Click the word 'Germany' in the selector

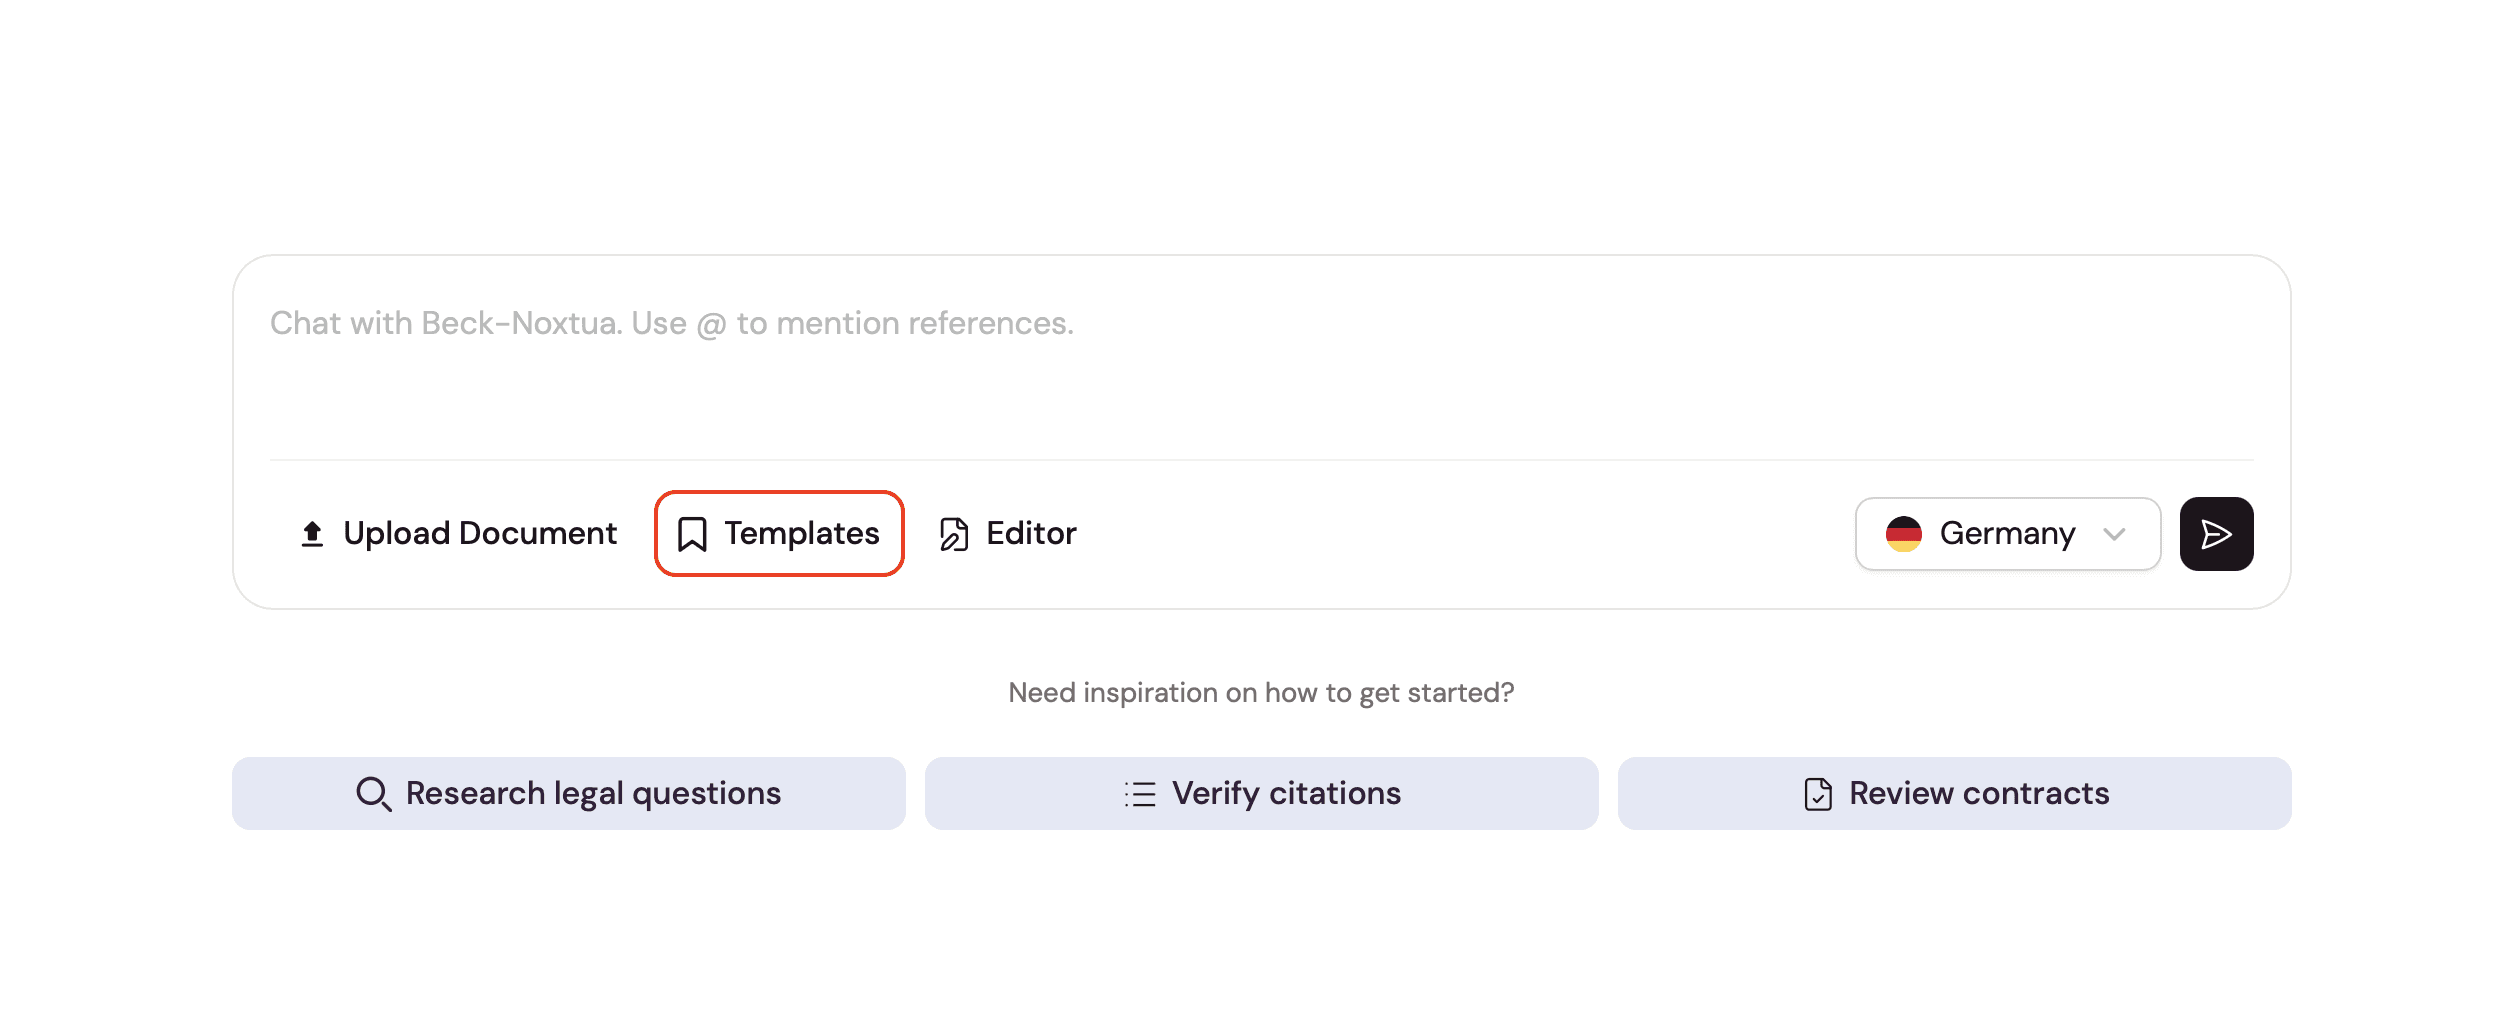click(x=2007, y=534)
